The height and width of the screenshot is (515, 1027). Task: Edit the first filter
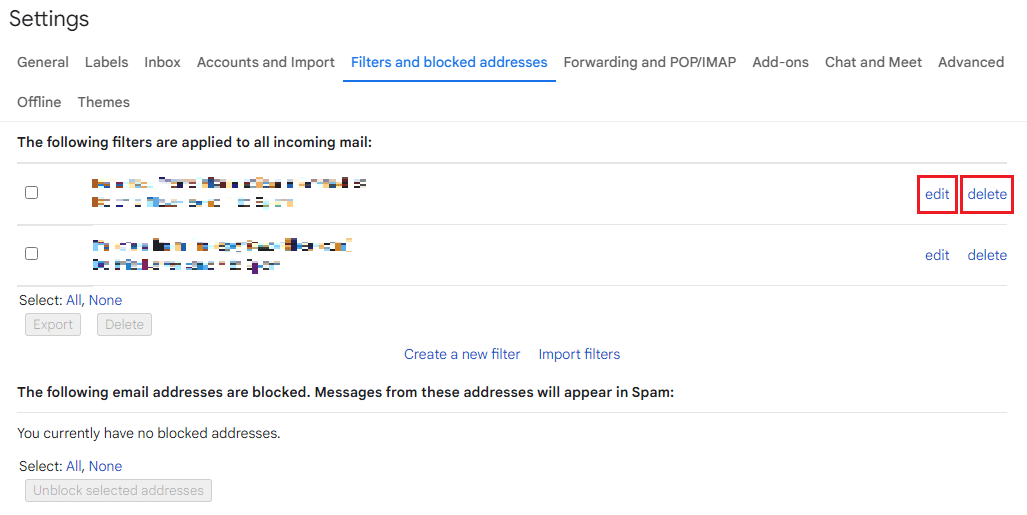pos(937,194)
